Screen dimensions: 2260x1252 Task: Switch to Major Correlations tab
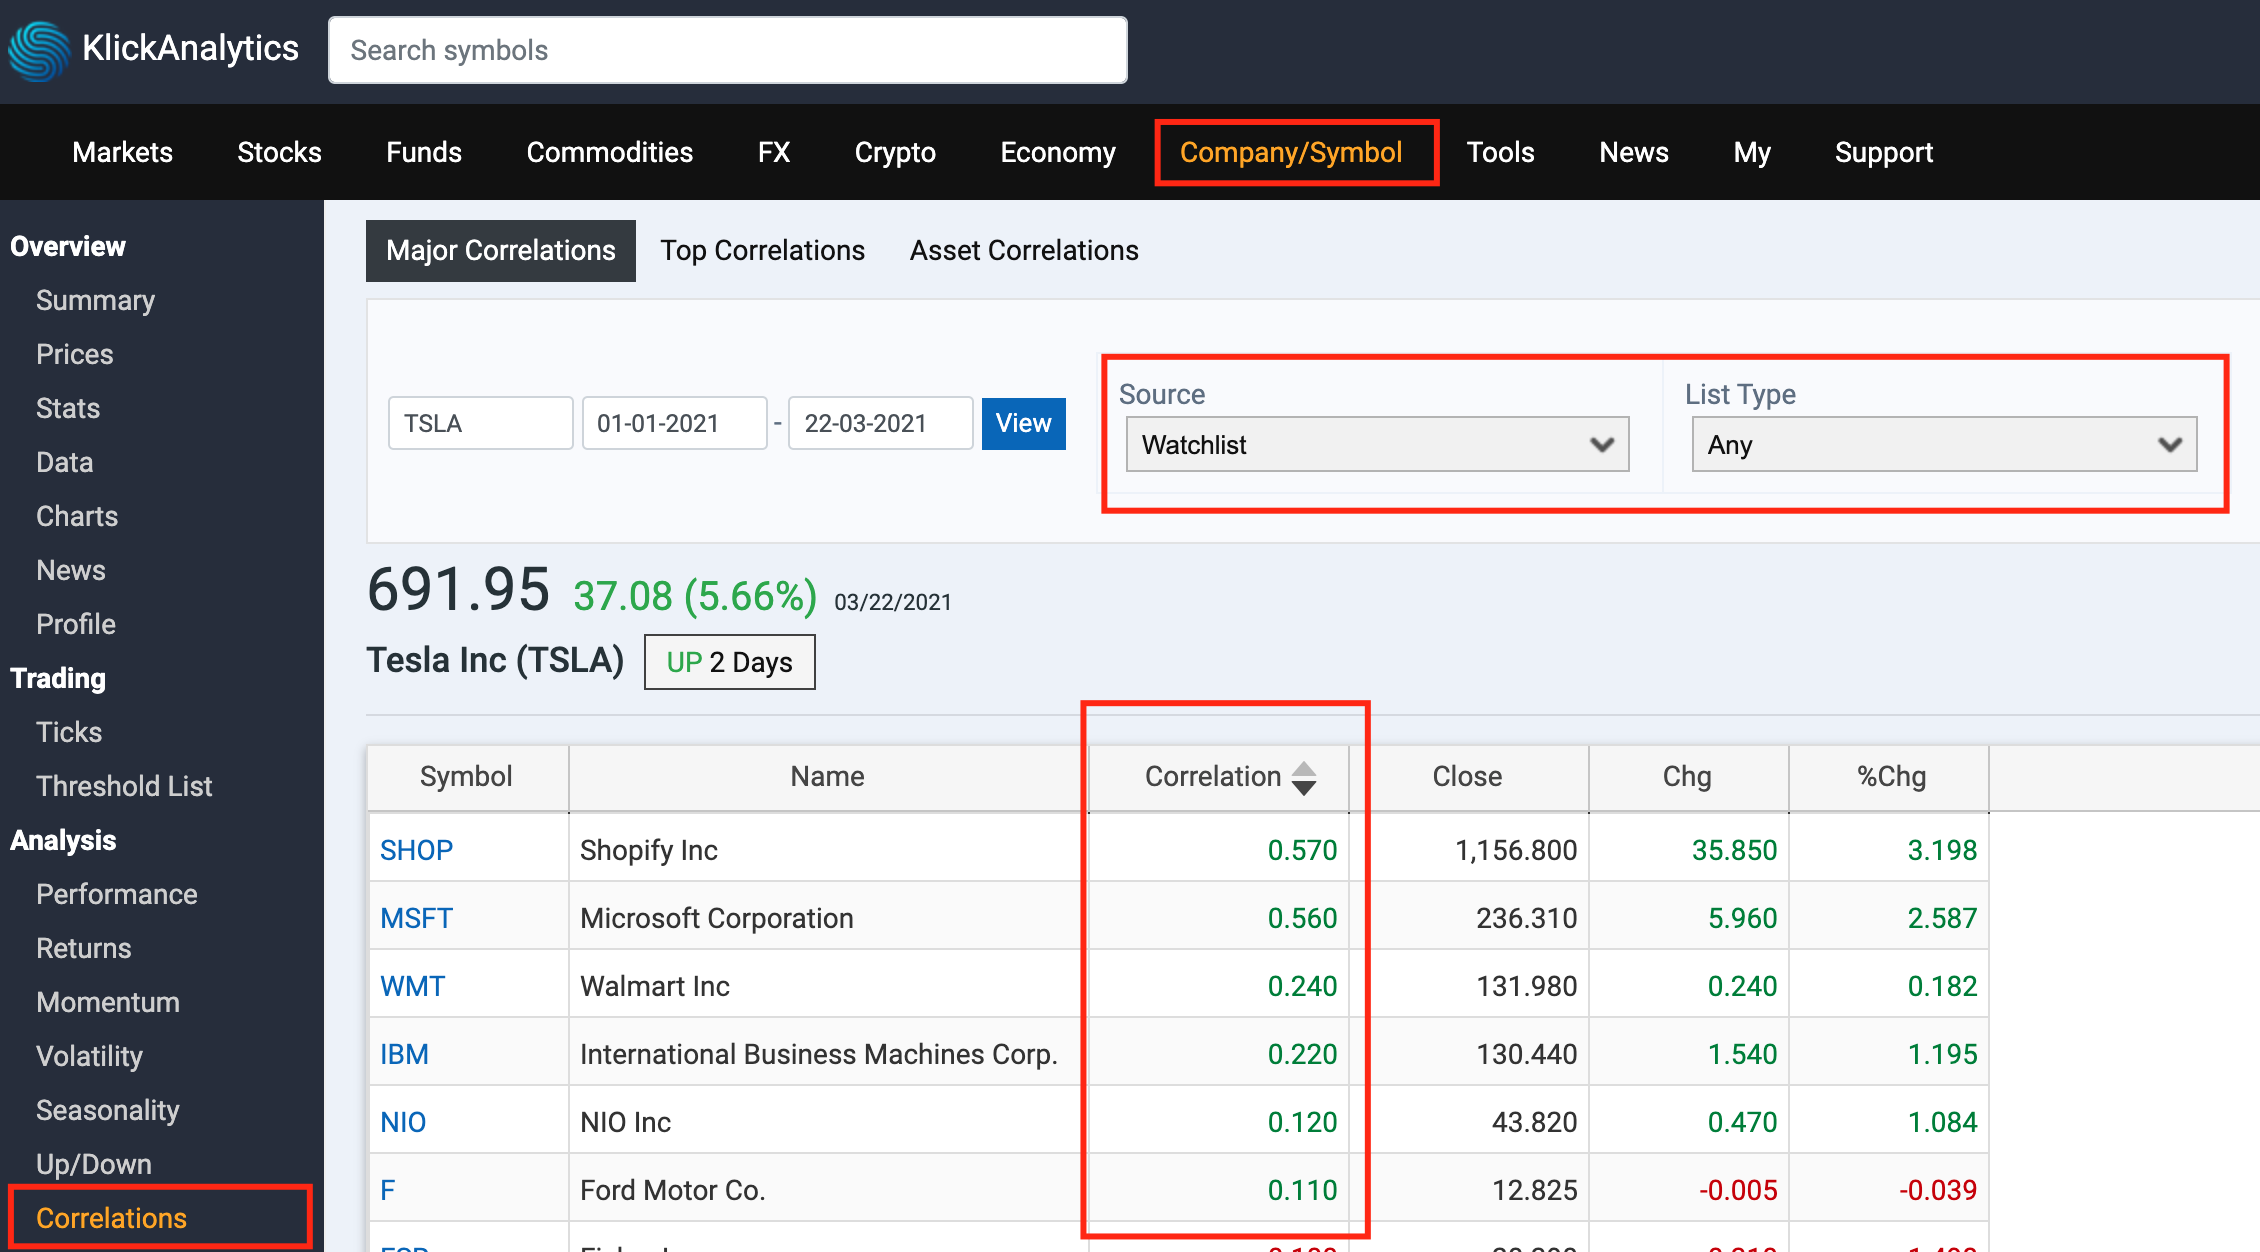pos(501,250)
